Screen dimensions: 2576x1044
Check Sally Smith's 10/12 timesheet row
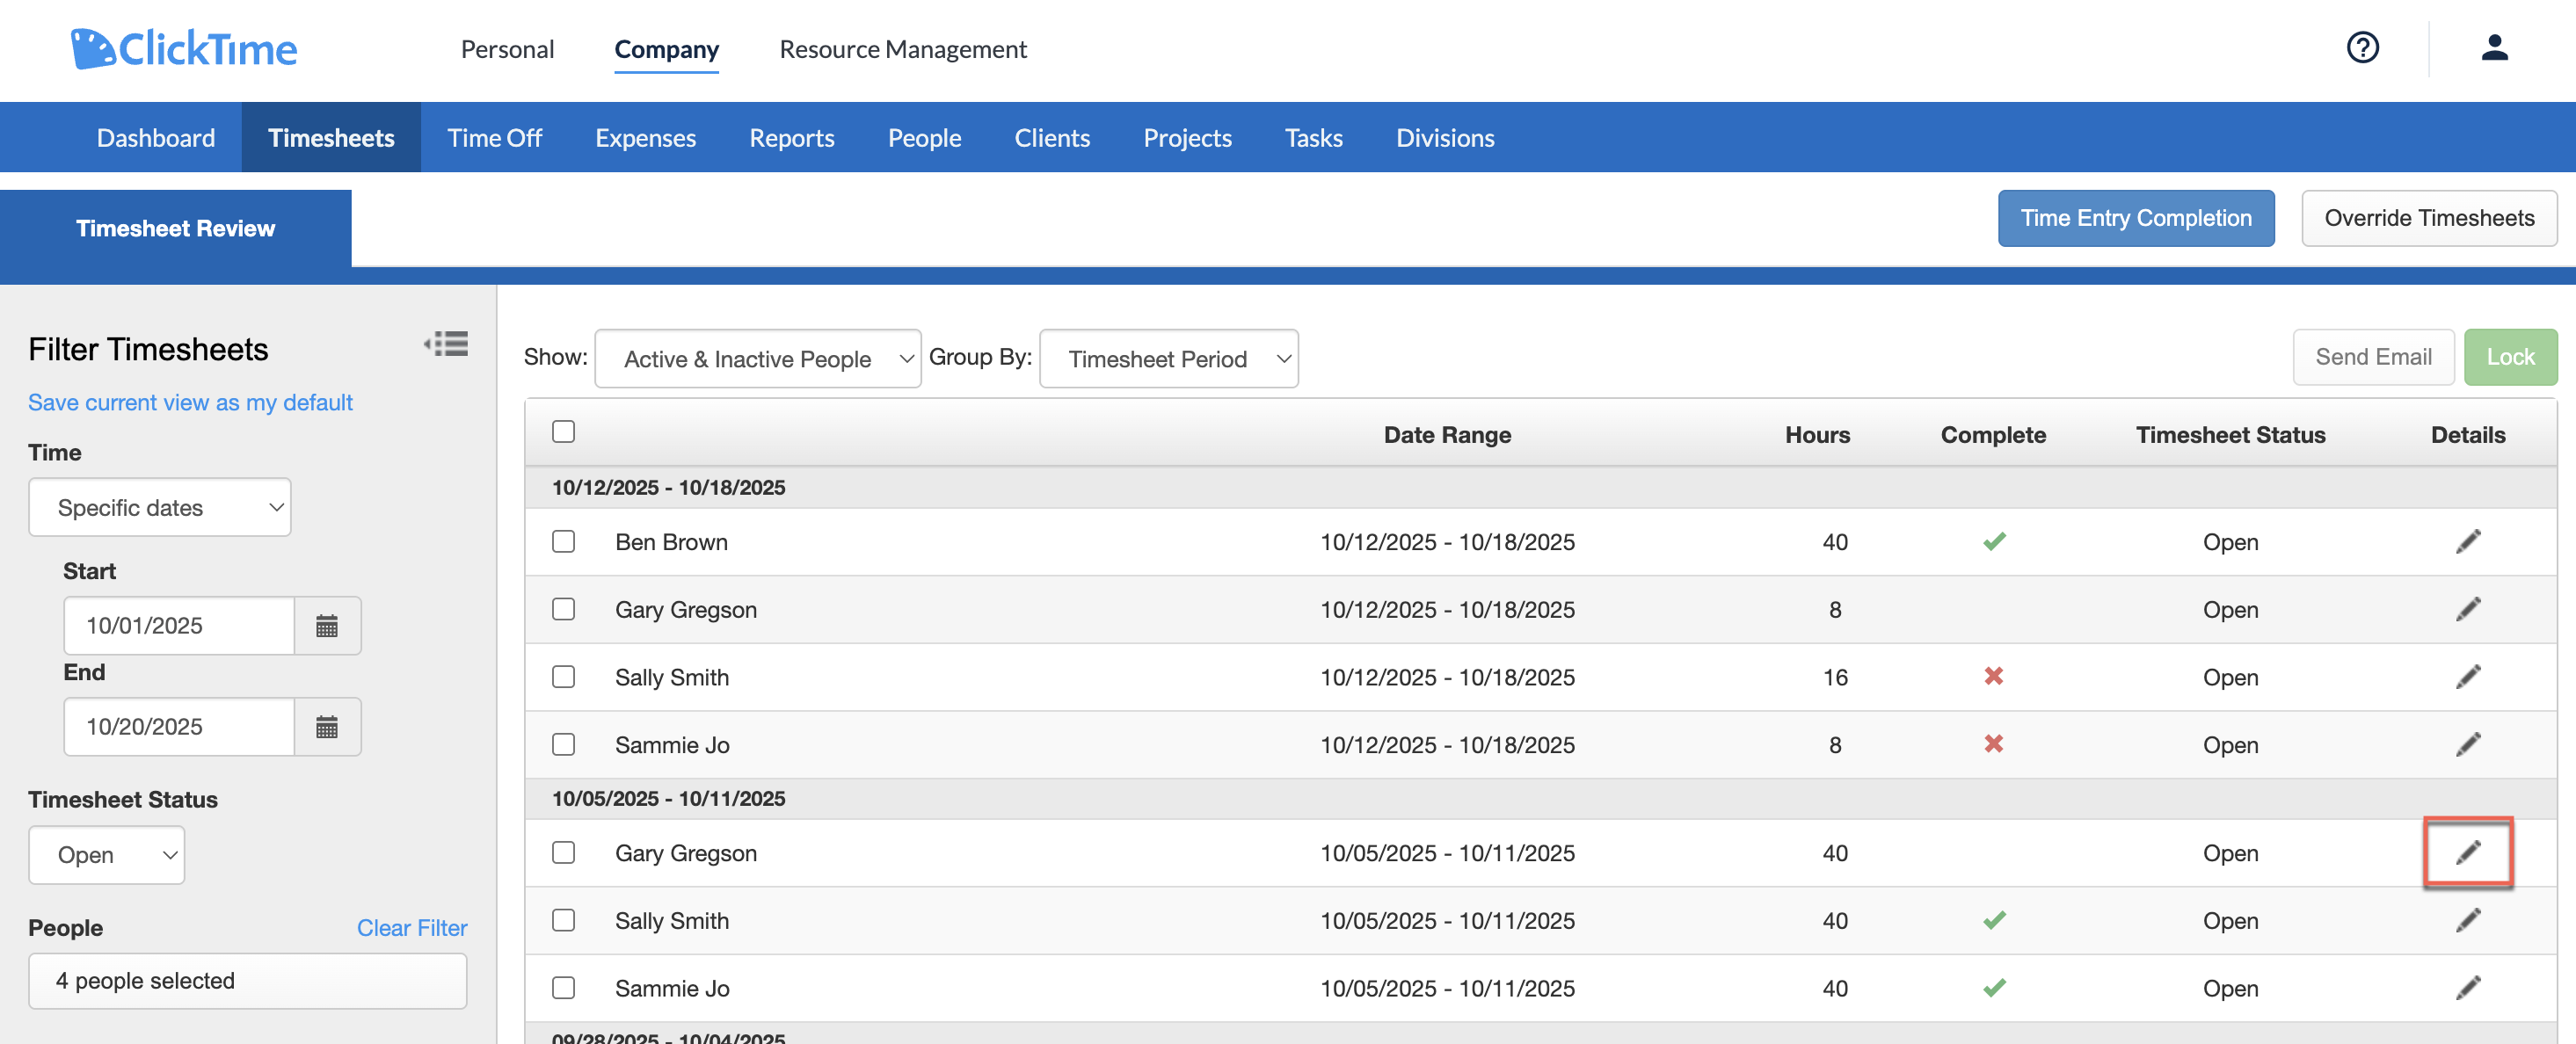pos(564,677)
